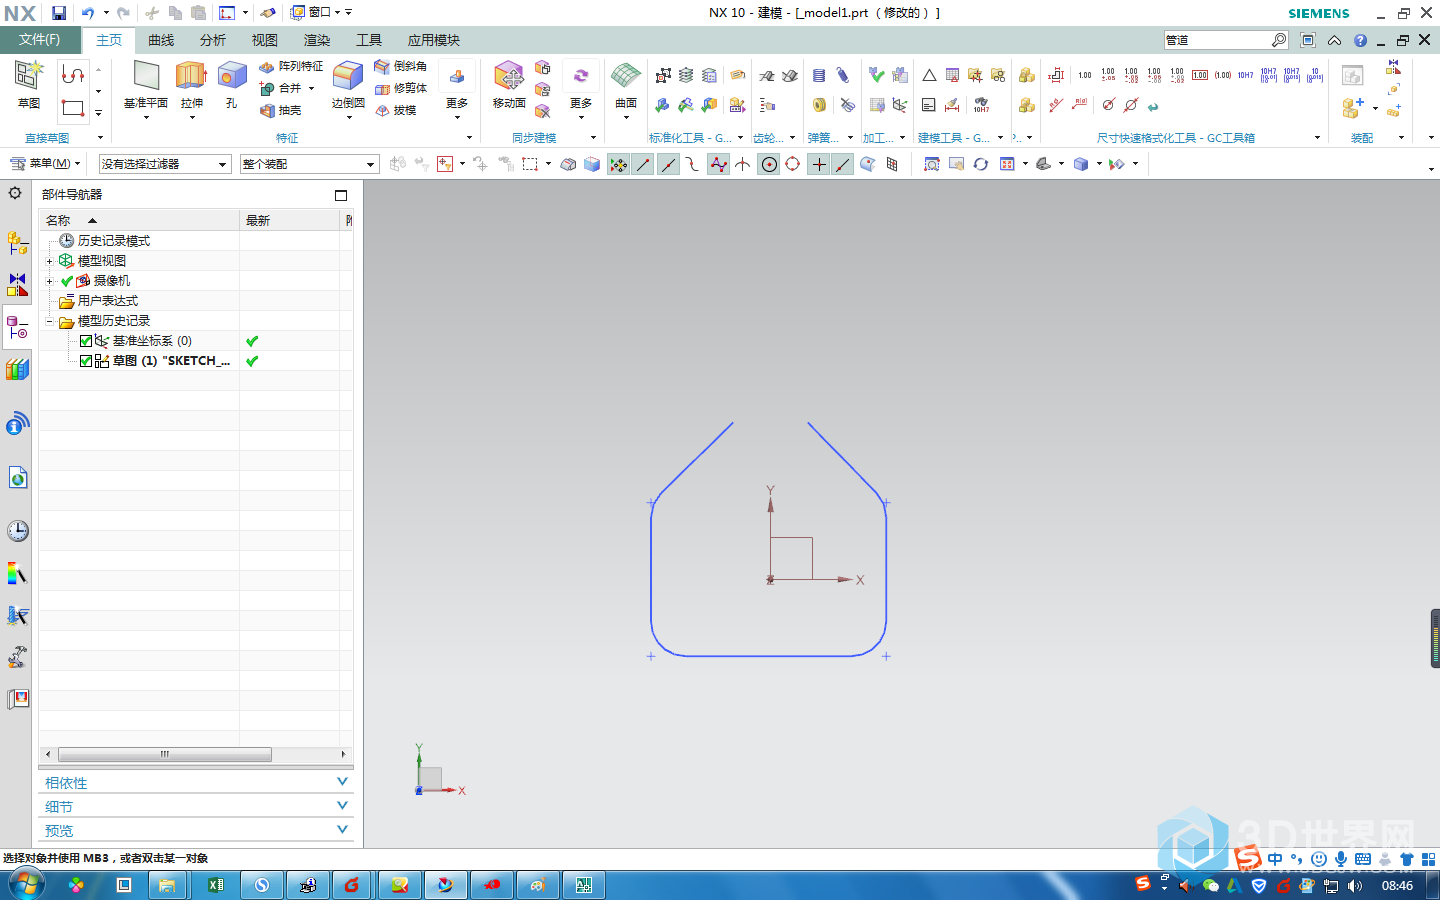Uncheck the 草图 (1) SKETCH checkbox
Image resolution: width=1440 pixels, height=900 pixels.
coord(86,361)
